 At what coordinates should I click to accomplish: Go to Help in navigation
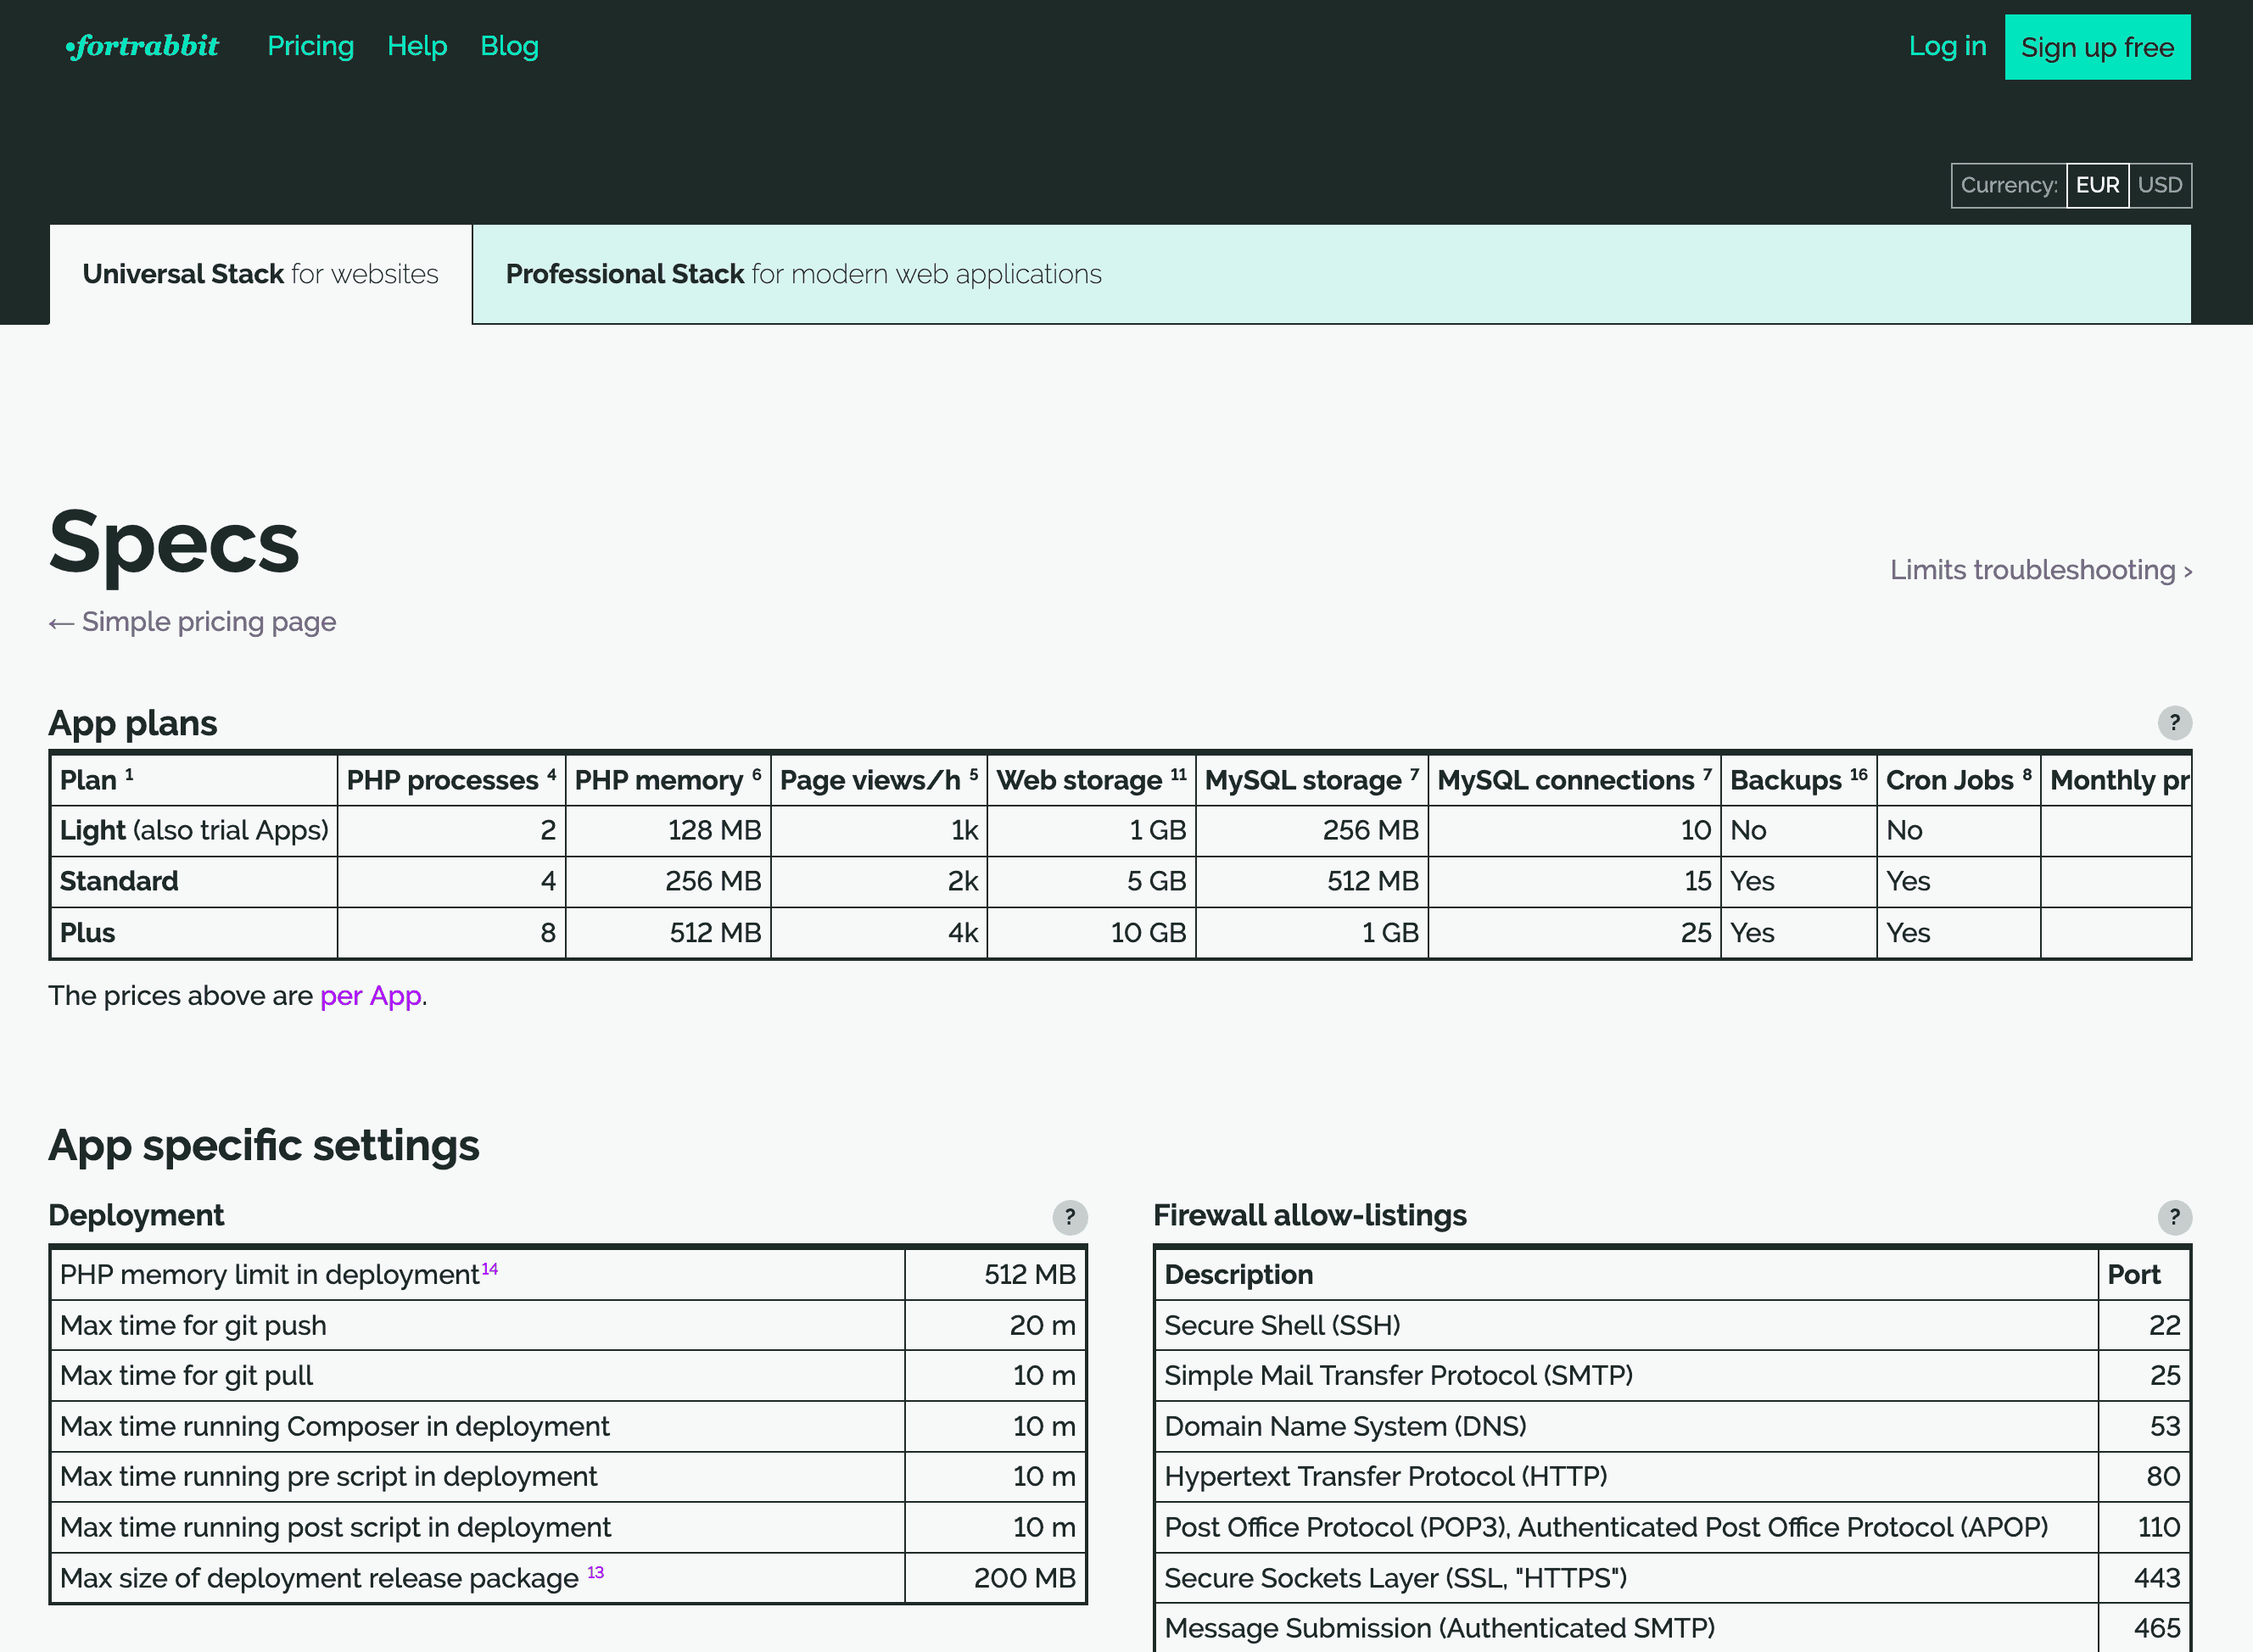[x=416, y=46]
